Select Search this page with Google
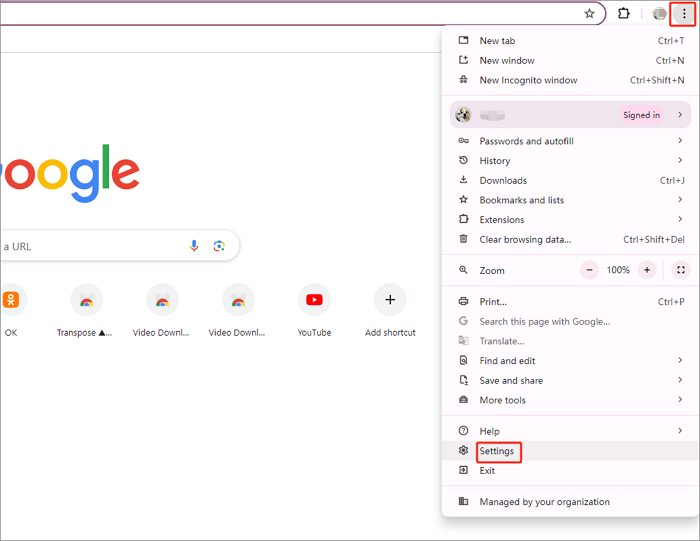 (x=571, y=321)
